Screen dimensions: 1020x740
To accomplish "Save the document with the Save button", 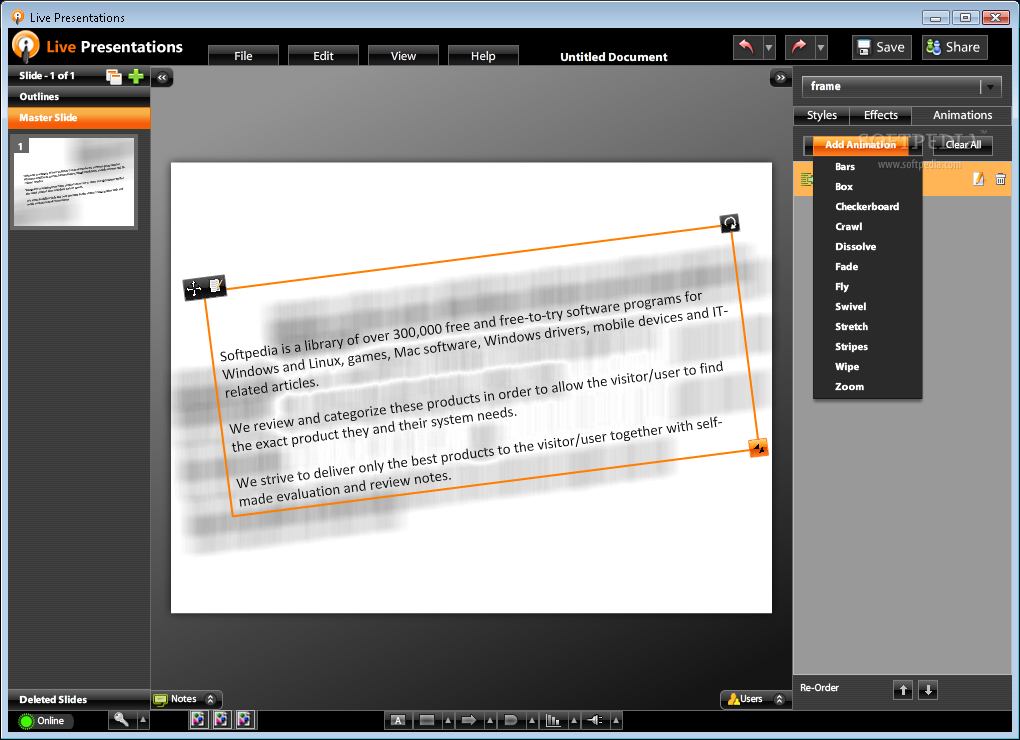I will coord(882,47).
